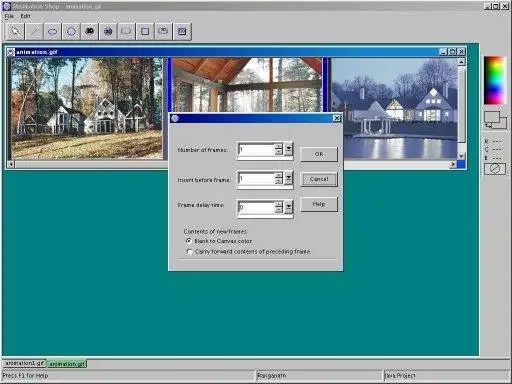Open the Insert before frame dropdown
Viewport: 512px width, 384px height.
click(289, 178)
